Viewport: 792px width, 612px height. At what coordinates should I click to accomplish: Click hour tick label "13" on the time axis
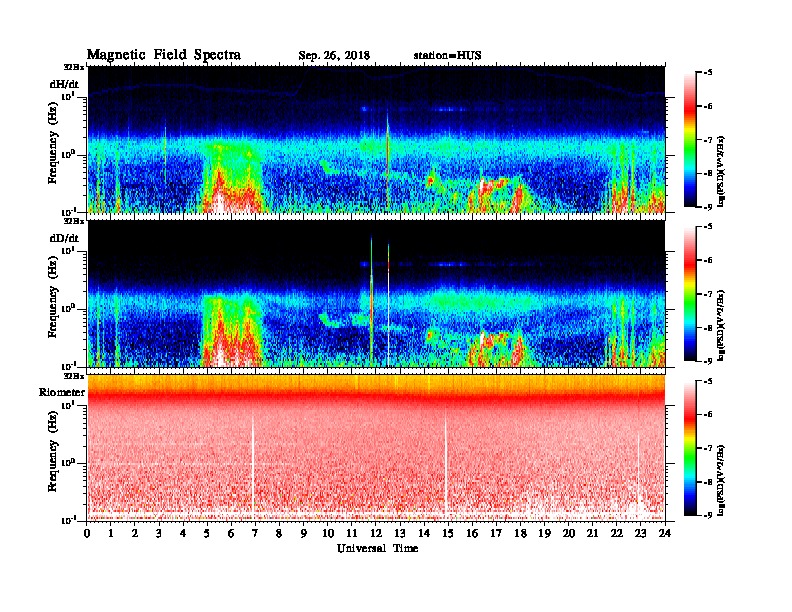(400, 533)
